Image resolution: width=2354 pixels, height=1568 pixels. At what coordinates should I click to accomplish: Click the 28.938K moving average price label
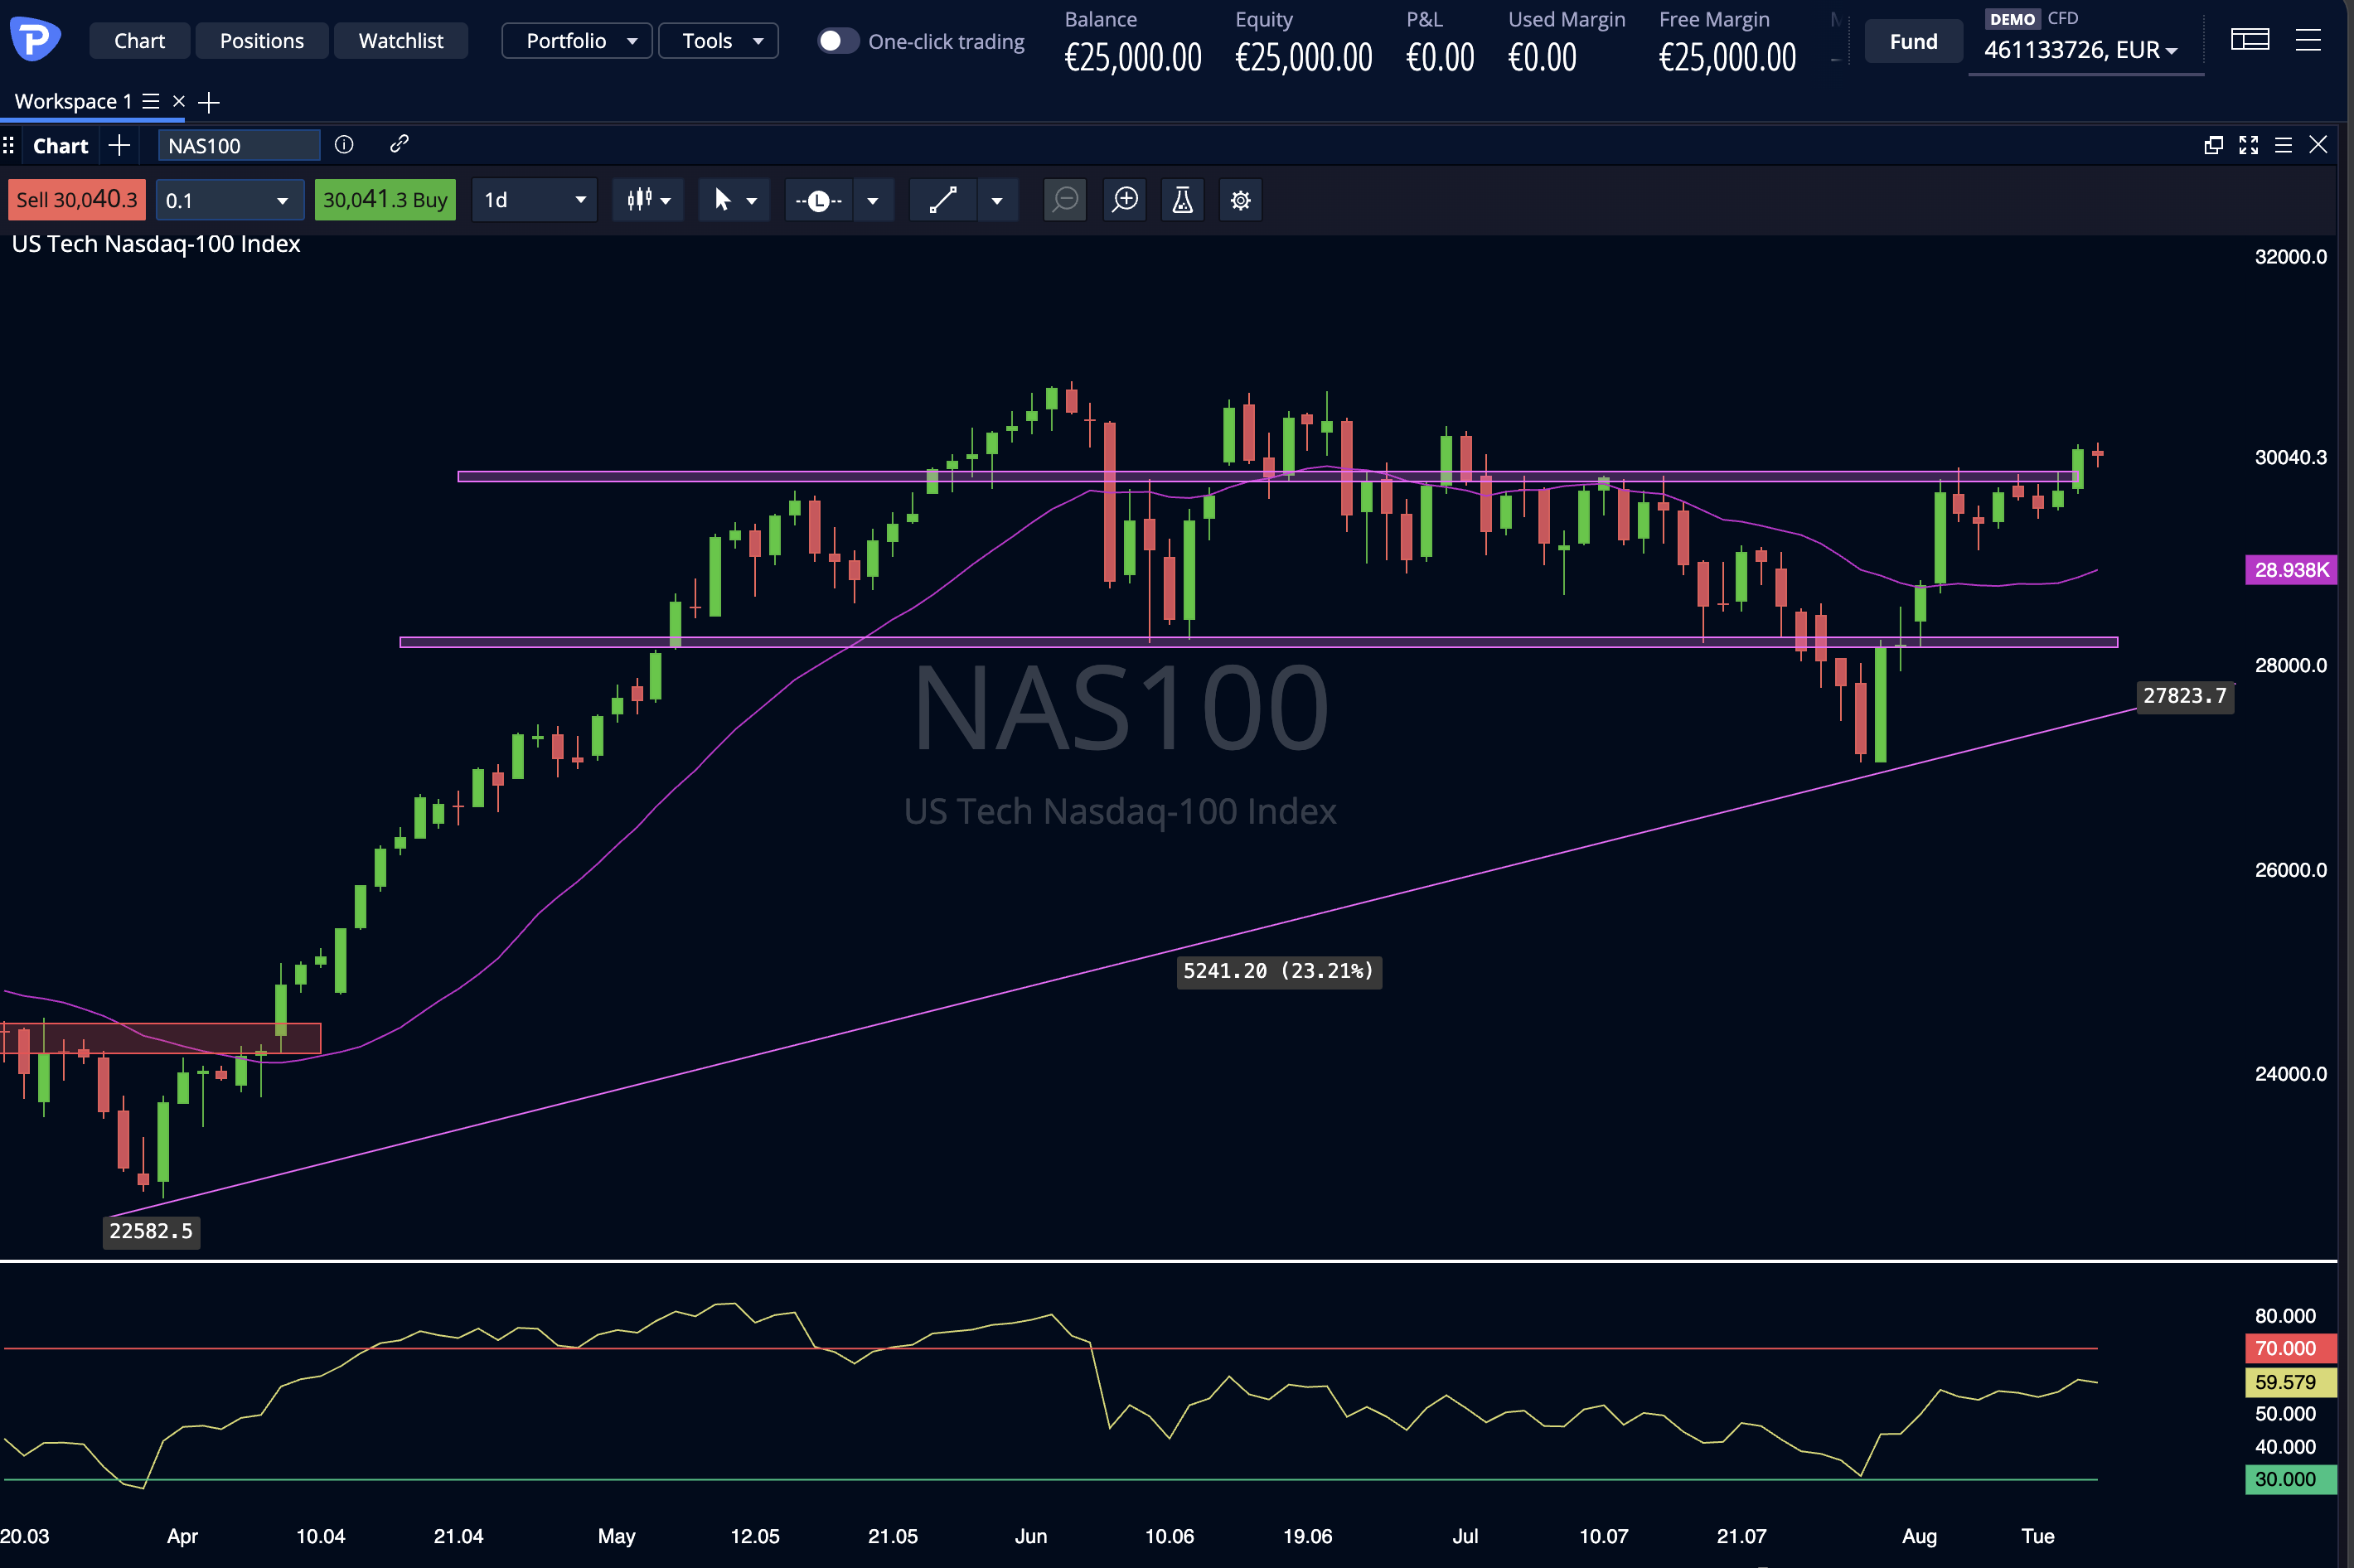point(2291,570)
